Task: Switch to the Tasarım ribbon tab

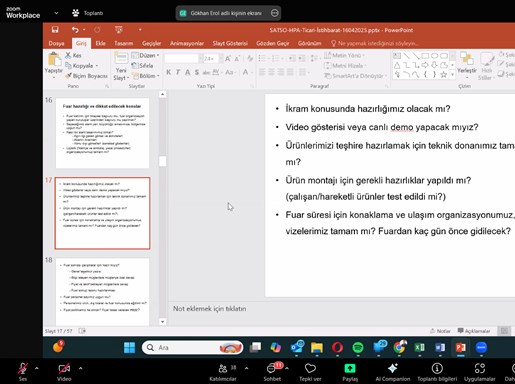Action: [x=123, y=43]
